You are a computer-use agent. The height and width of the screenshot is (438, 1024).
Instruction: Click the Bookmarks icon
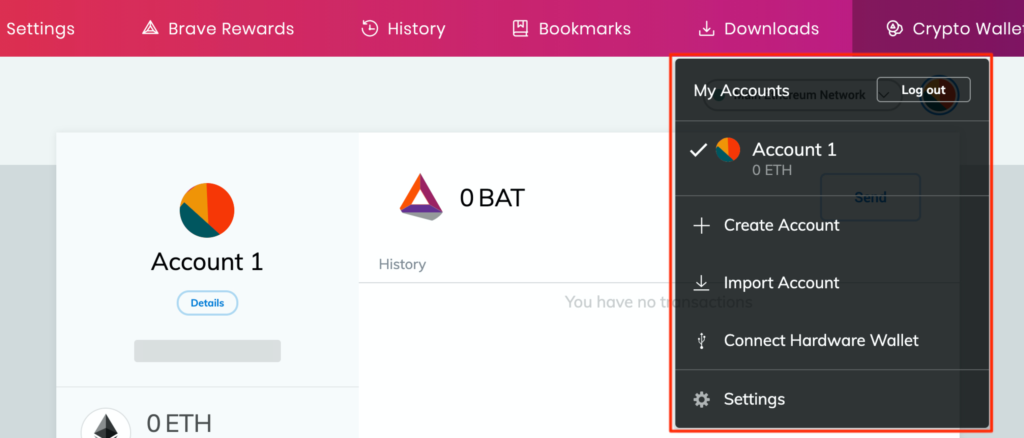[520, 29]
